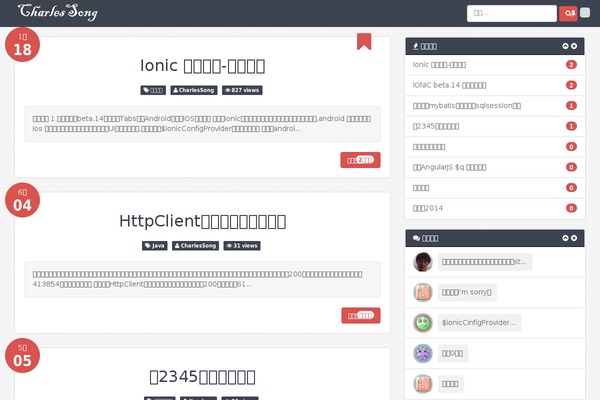
Task: Open sidebar entry starting with lowercase 'Ionic'
Action: tap(439, 65)
